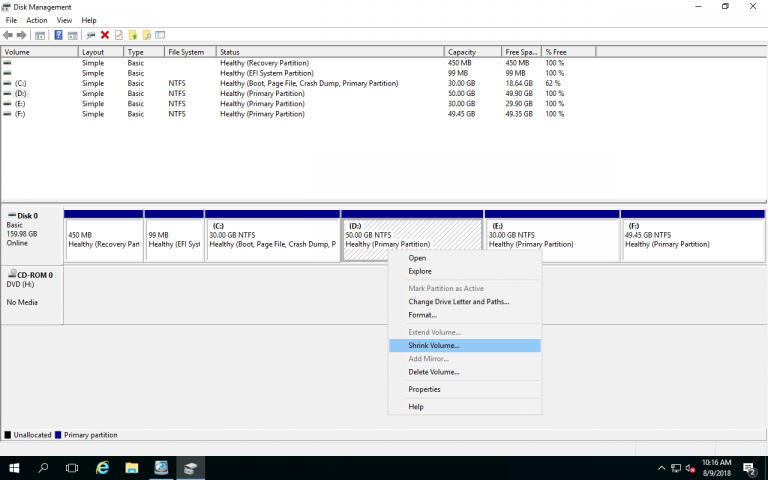Screen dimensions: 768x480
Task: Choose Explore in the context menu
Action: click(465, 271)
